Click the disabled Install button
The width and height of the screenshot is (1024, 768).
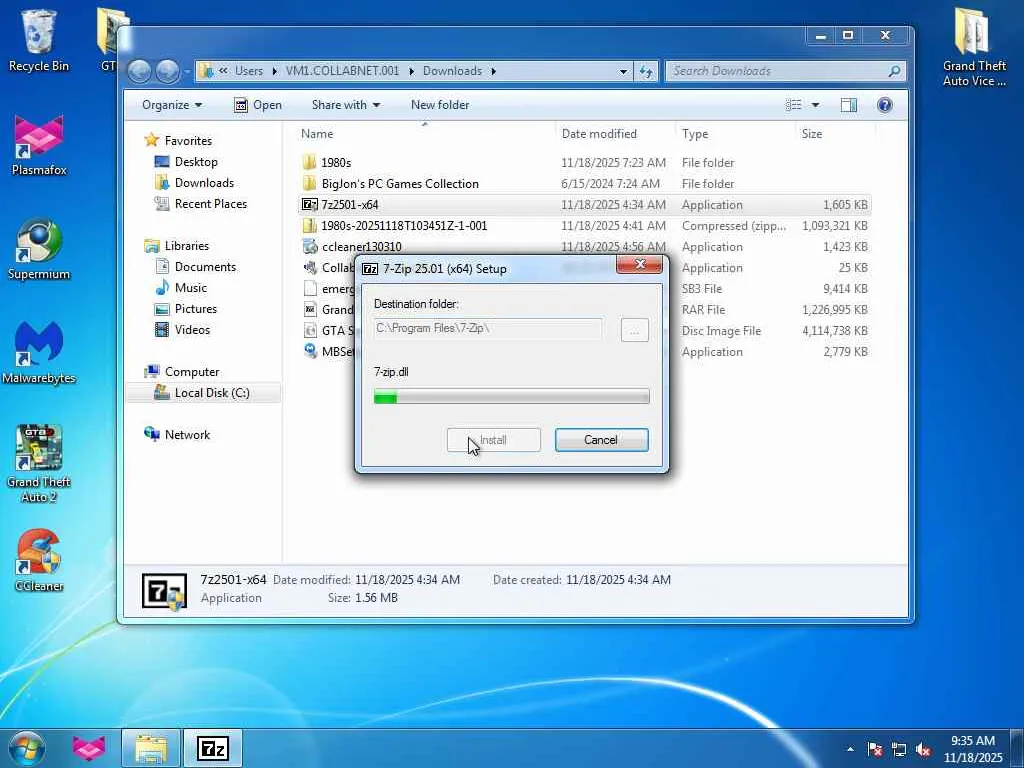point(493,440)
